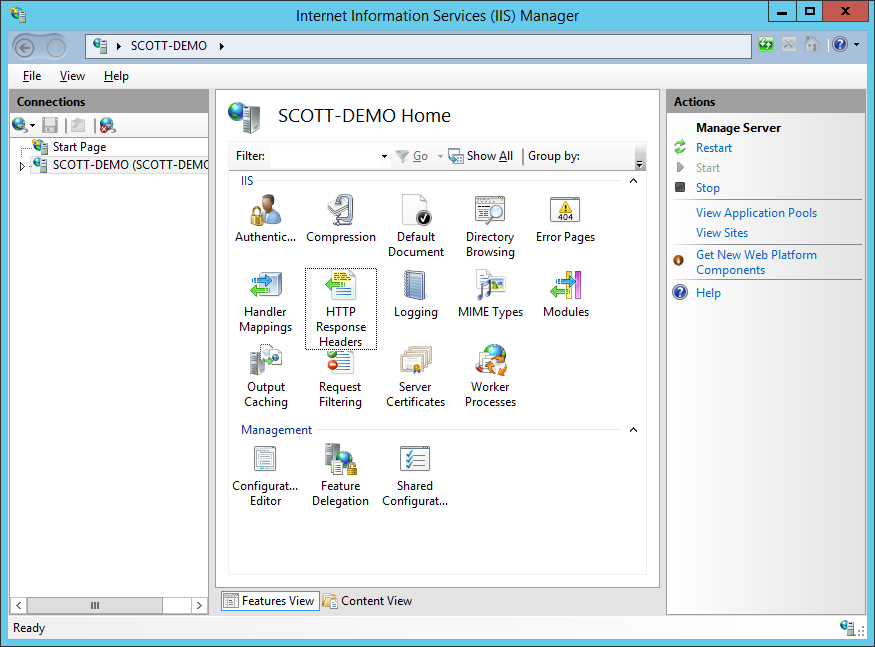Restart the server from Actions
Viewport: 875px width, 647px height.
pos(714,147)
